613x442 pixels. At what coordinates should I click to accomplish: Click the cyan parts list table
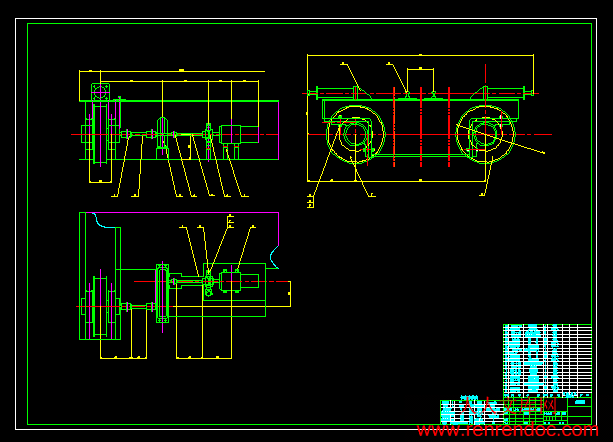click(x=547, y=360)
